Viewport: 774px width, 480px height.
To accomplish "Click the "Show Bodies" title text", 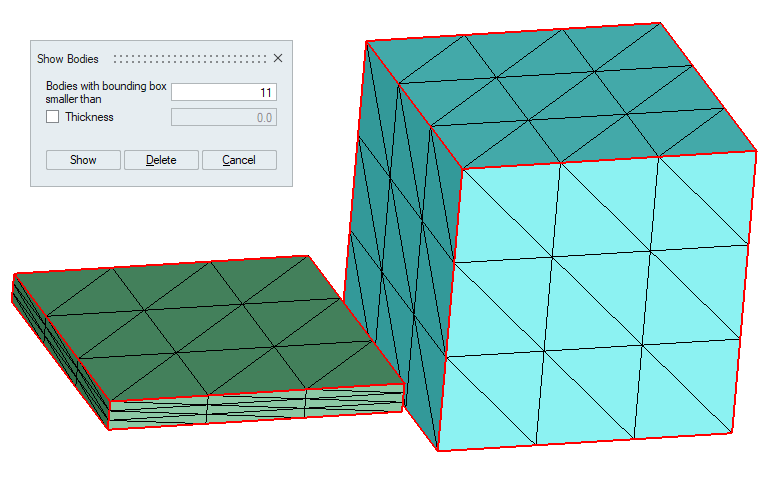I will (x=67, y=59).
